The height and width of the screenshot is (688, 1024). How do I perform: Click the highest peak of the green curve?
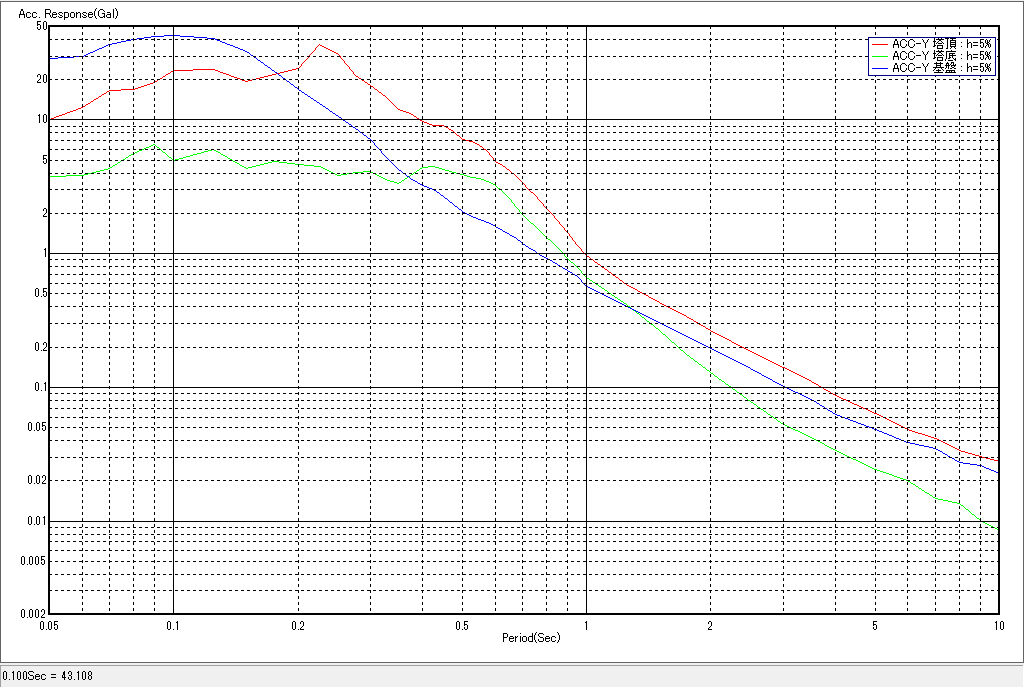click(x=154, y=145)
